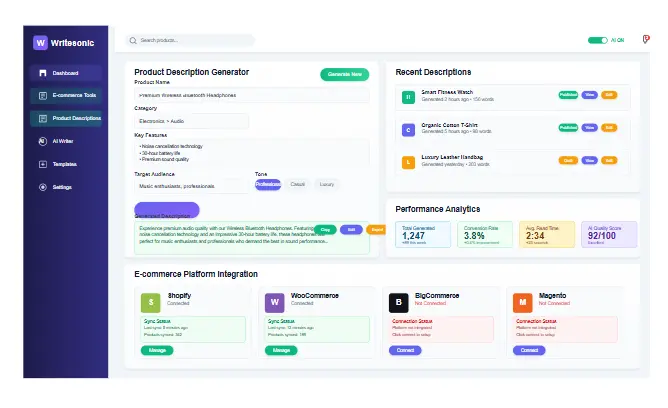668x408 pixels.
Task: Click the Settings sidebar icon
Action: [43, 187]
